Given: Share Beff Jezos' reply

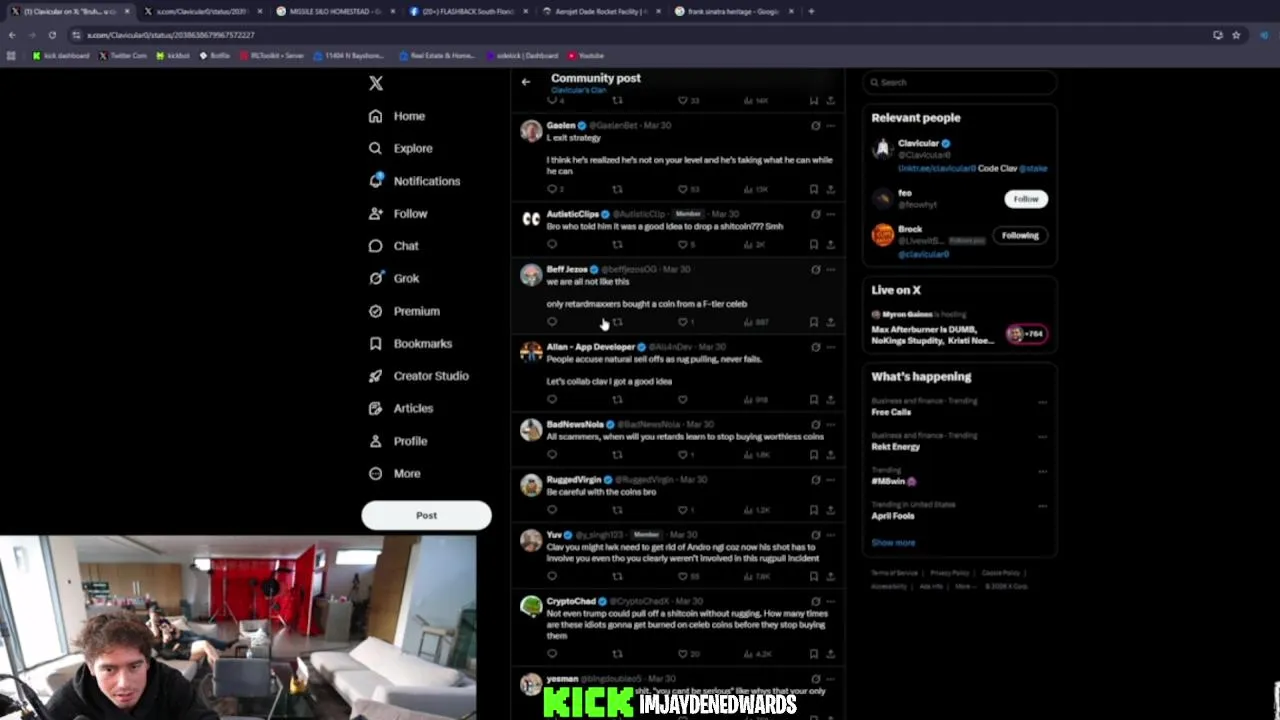Looking at the screenshot, I should (830, 322).
